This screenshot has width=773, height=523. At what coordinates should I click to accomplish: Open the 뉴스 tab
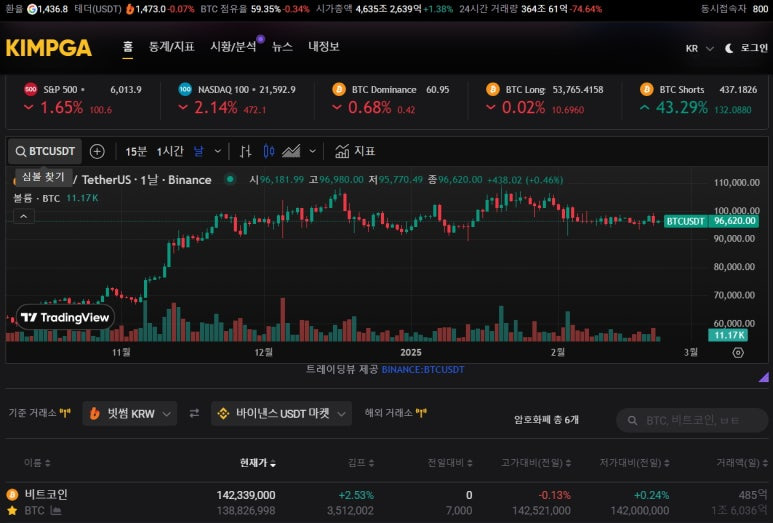click(282, 47)
